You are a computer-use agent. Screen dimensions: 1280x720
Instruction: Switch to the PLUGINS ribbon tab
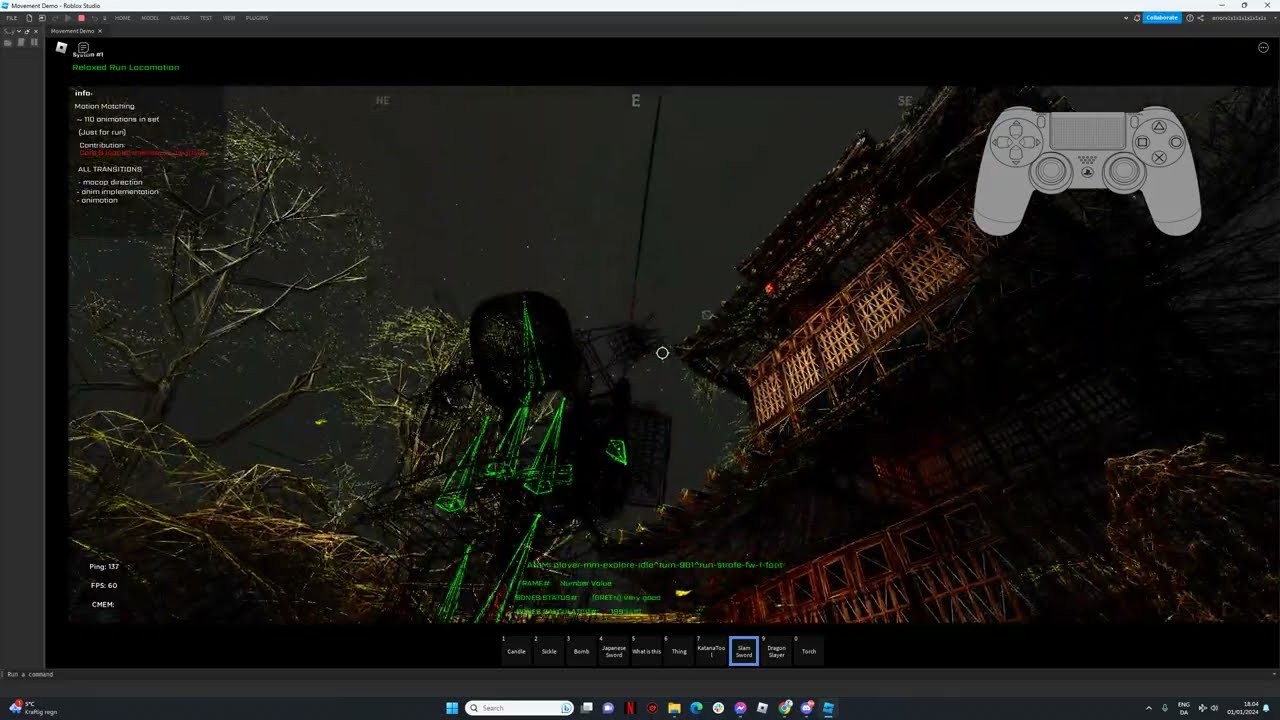tap(257, 18)
